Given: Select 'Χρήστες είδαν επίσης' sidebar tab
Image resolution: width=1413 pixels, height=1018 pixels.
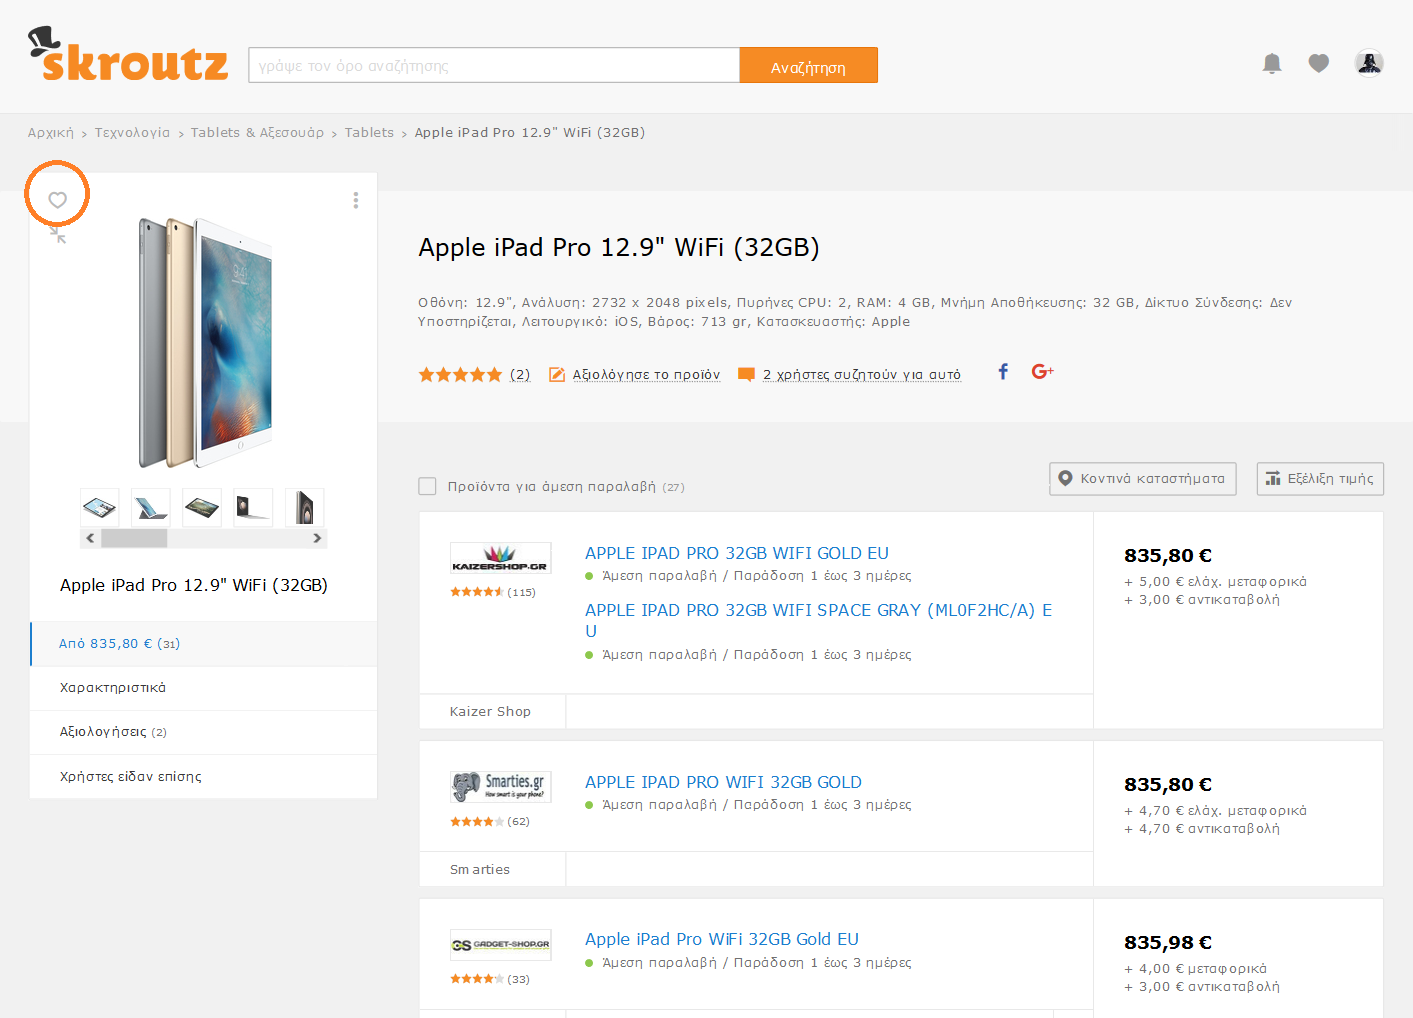Looking at the screenshot, I should (204, 776).
